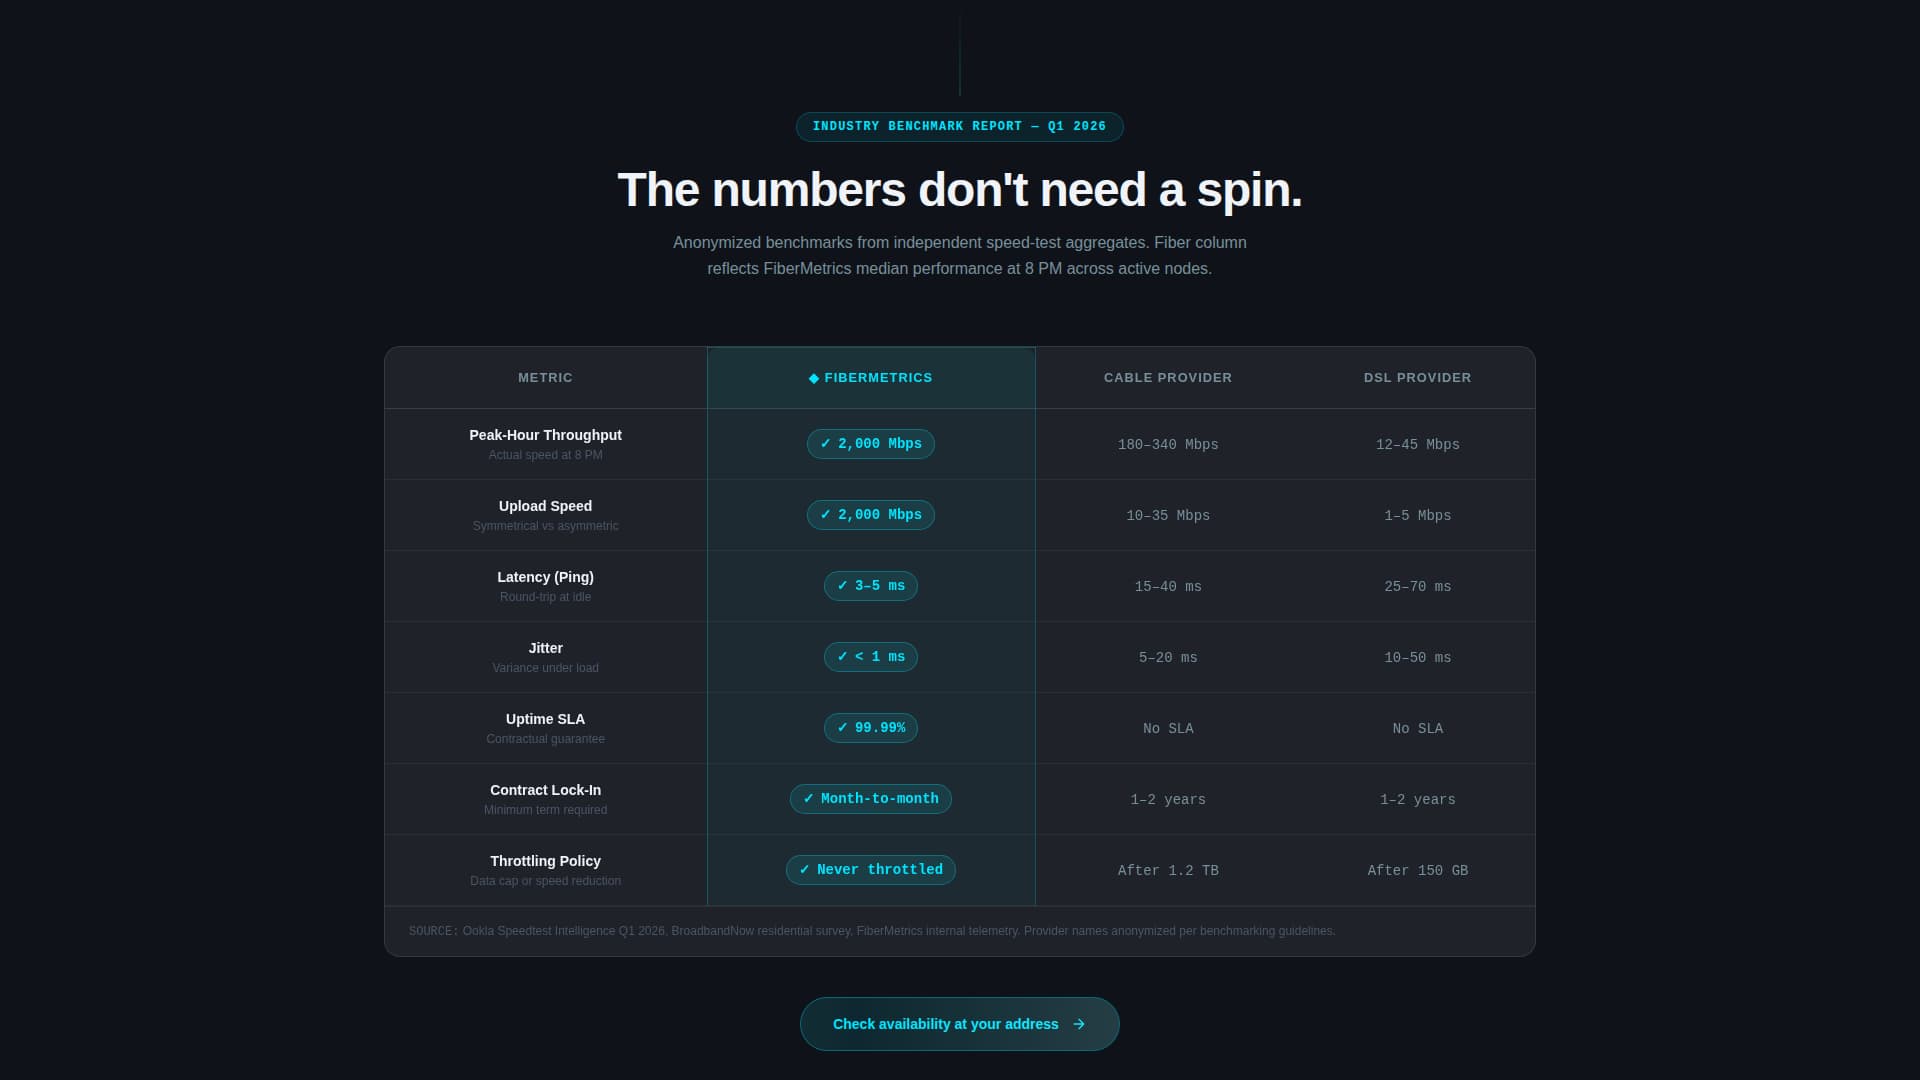Select the CABLE PROVIDER column header
Viewport: 1920px width, 1080px height.
[x=1167, y=378]
